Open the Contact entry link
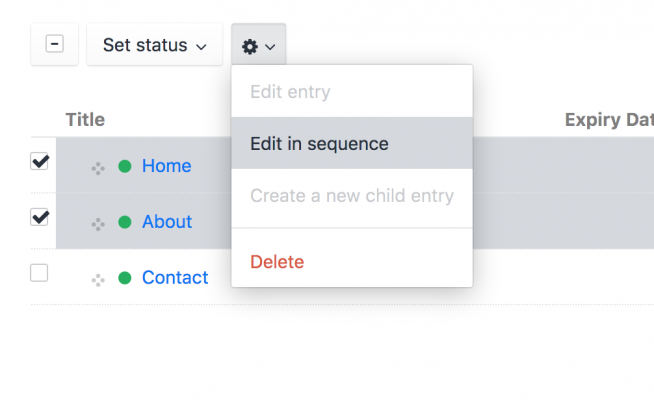 coord(175,278)
